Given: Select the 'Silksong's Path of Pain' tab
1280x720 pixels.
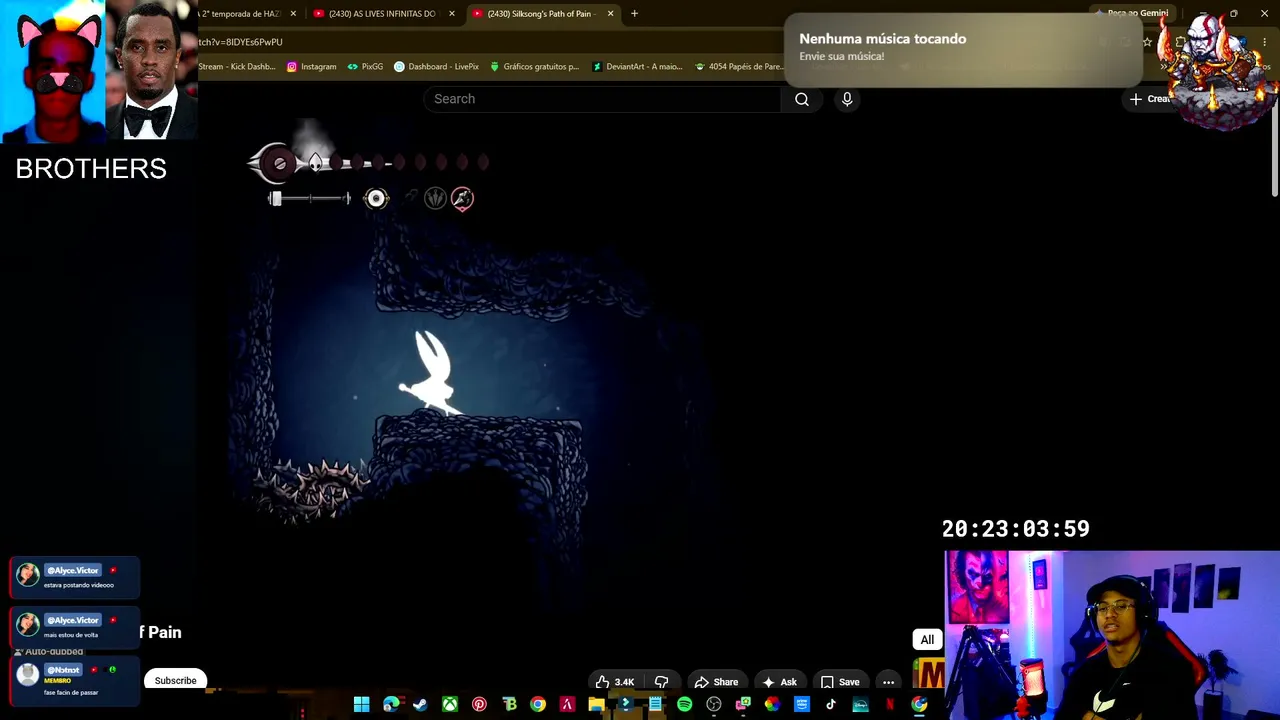Looking at the screenshot, I should [x=541, y=14].
